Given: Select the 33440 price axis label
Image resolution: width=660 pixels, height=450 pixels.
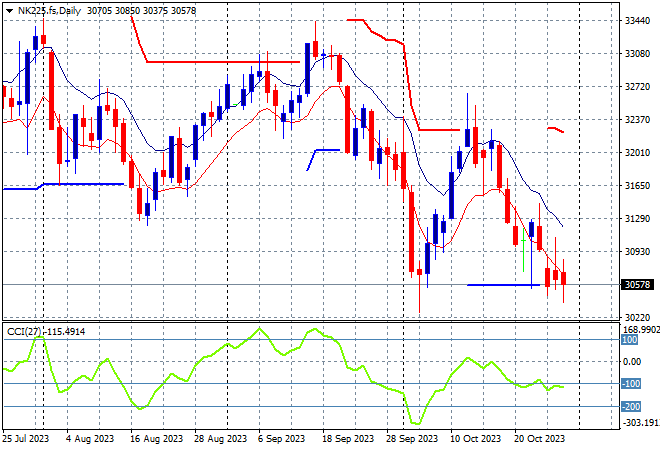Looking at the screenshot, I should (637, 21).
